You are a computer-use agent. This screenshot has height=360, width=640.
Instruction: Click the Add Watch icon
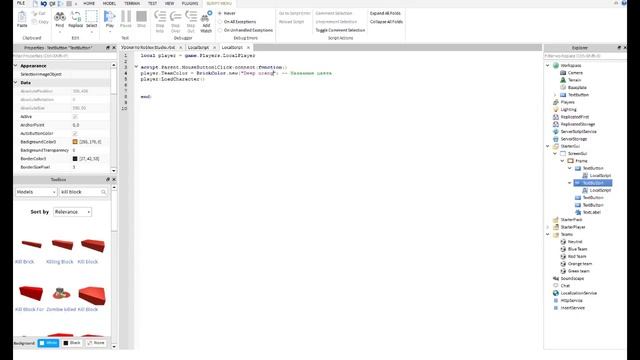(206, 17)
